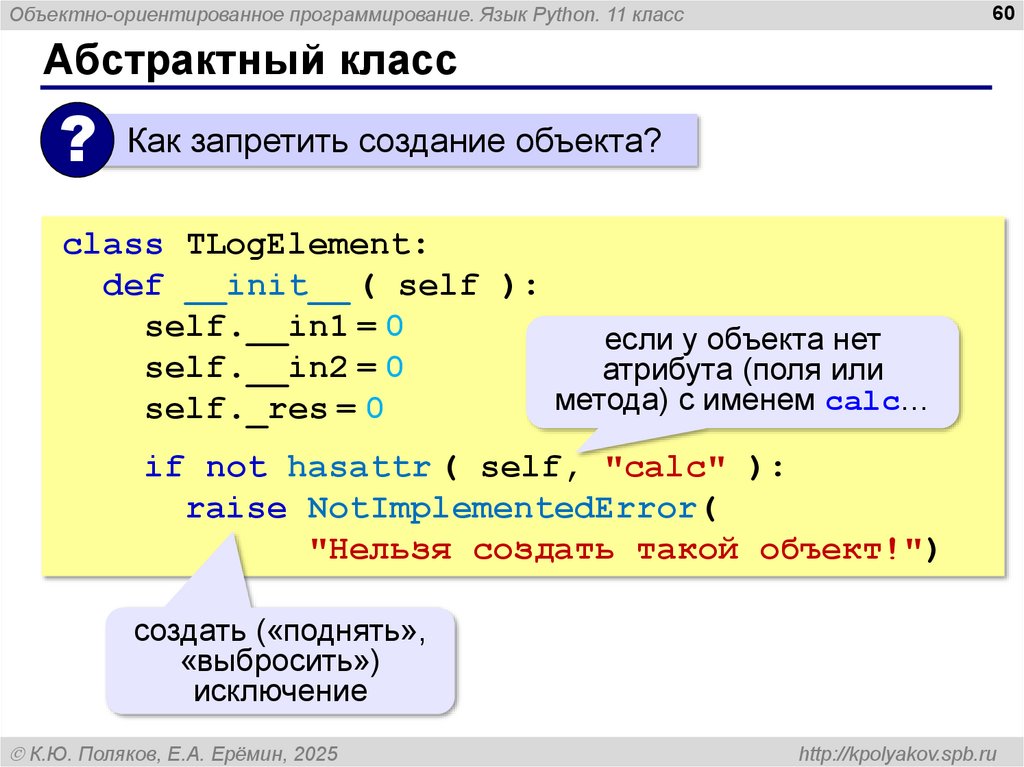Click the string "Нельзя создать такой объект!"
1024x767 pixels.
point(616,549)
